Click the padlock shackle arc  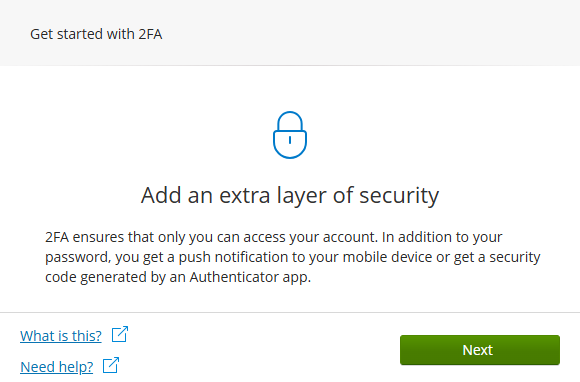[290, 121]
